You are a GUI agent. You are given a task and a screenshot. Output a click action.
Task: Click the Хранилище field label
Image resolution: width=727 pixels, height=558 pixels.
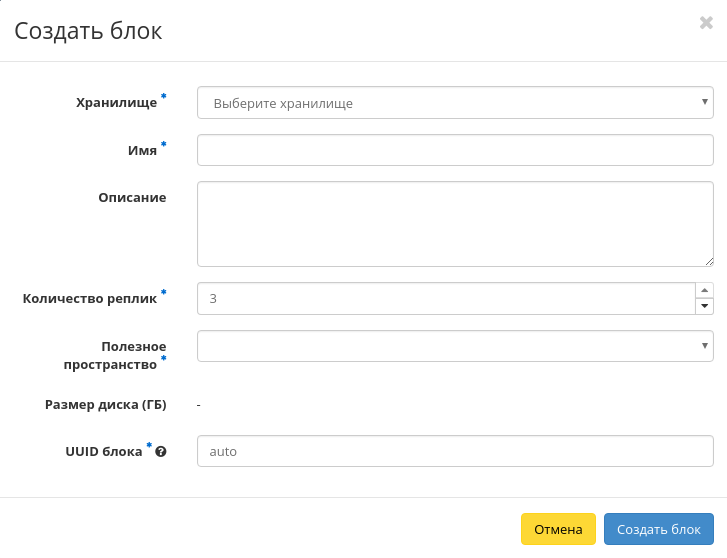pos(116,102)
